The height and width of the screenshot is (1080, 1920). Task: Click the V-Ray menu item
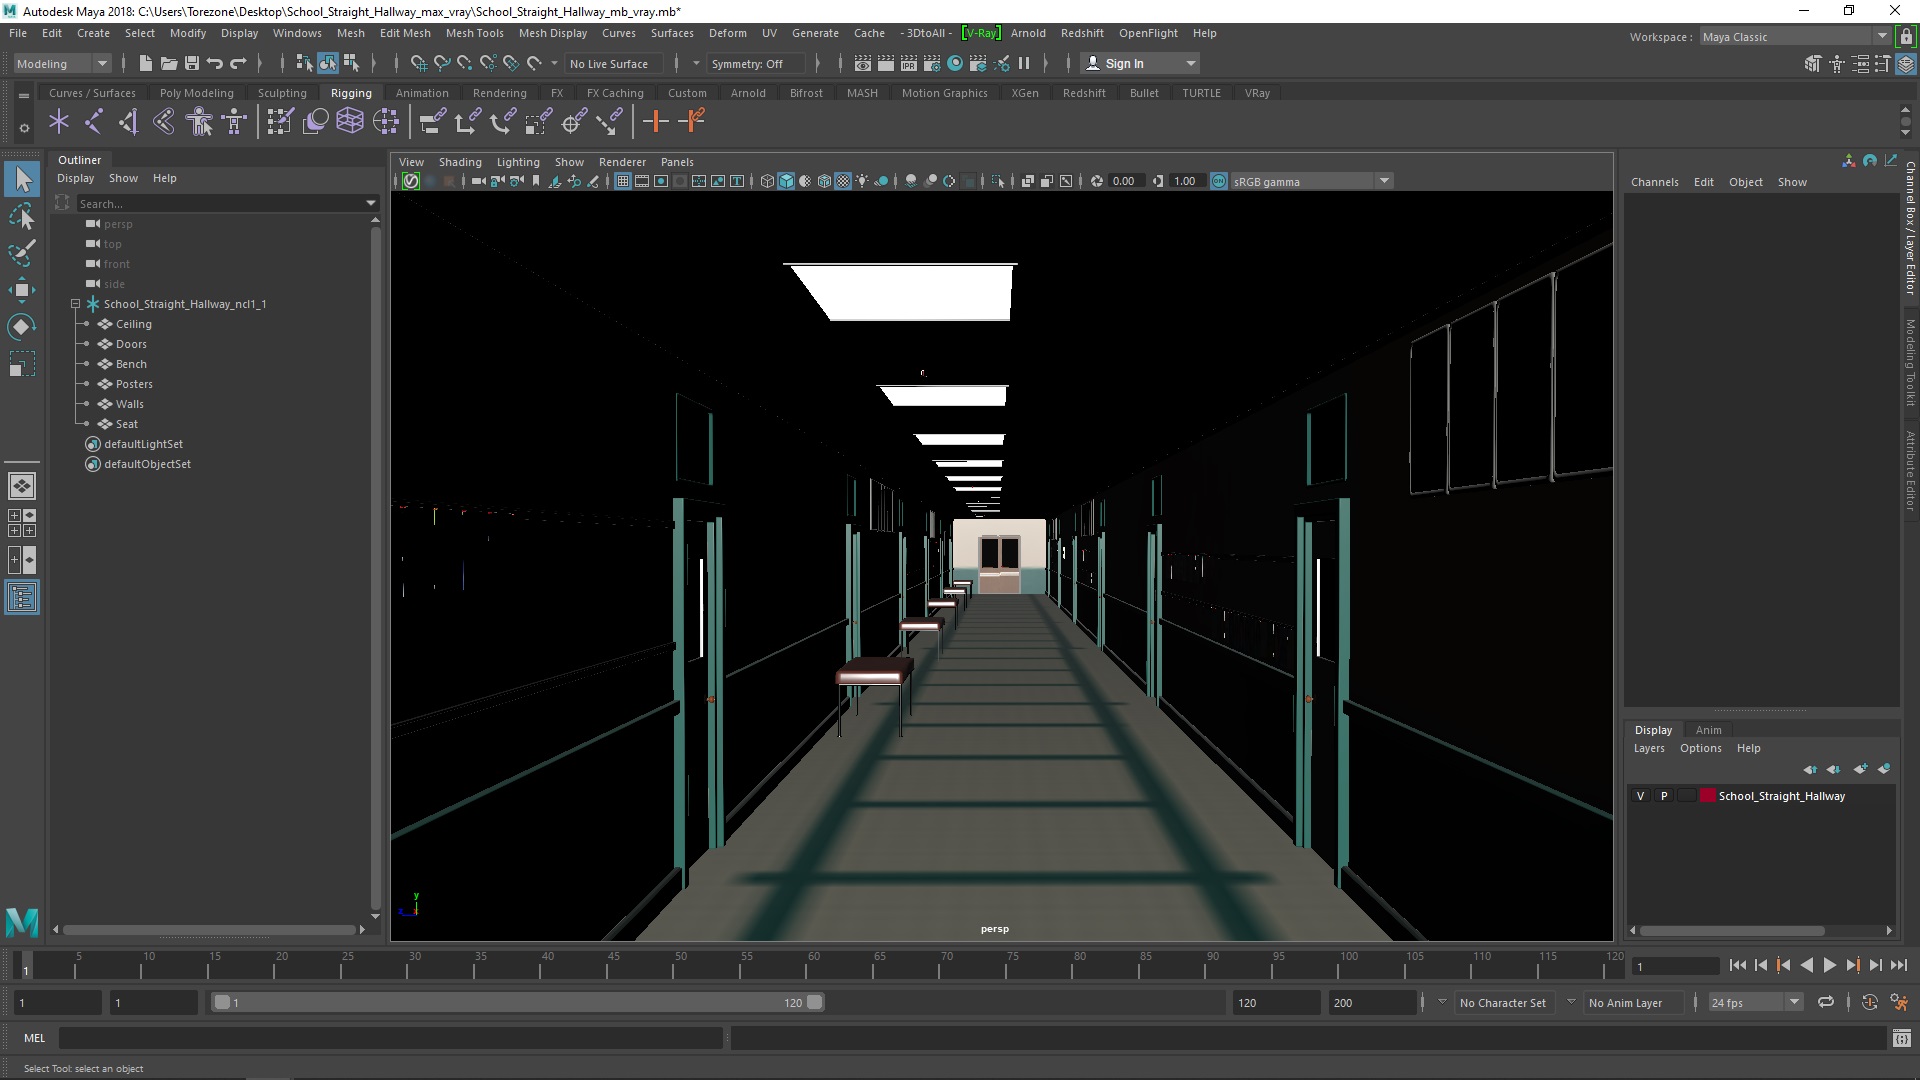[980, 33]
